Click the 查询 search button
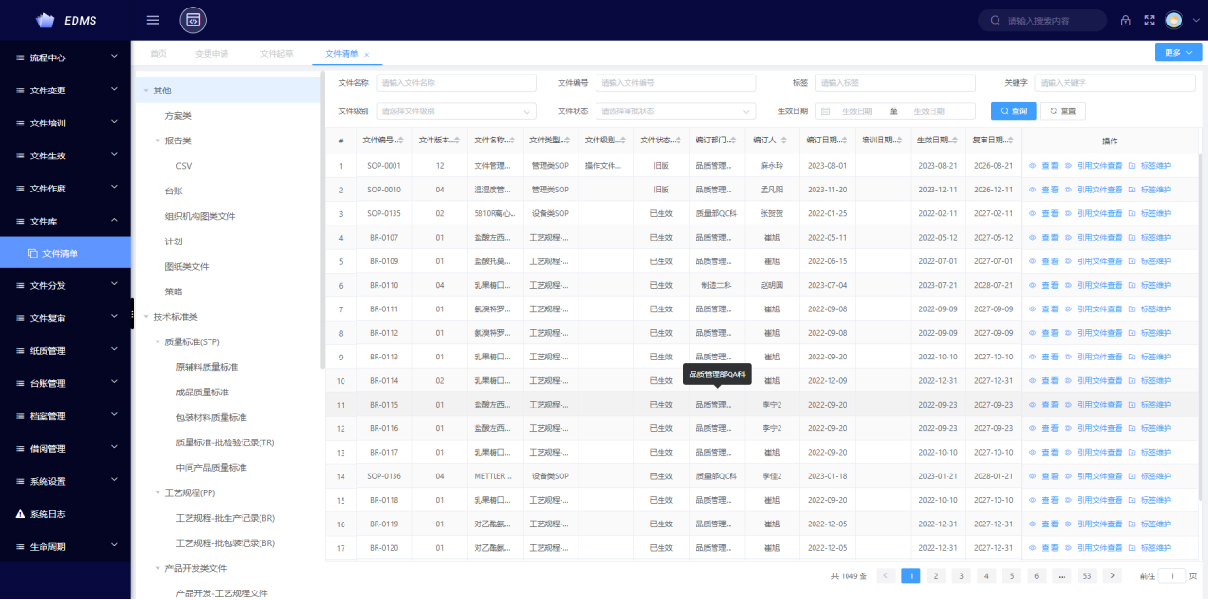The image size is (1208, 600). (x=1013, y=112)
